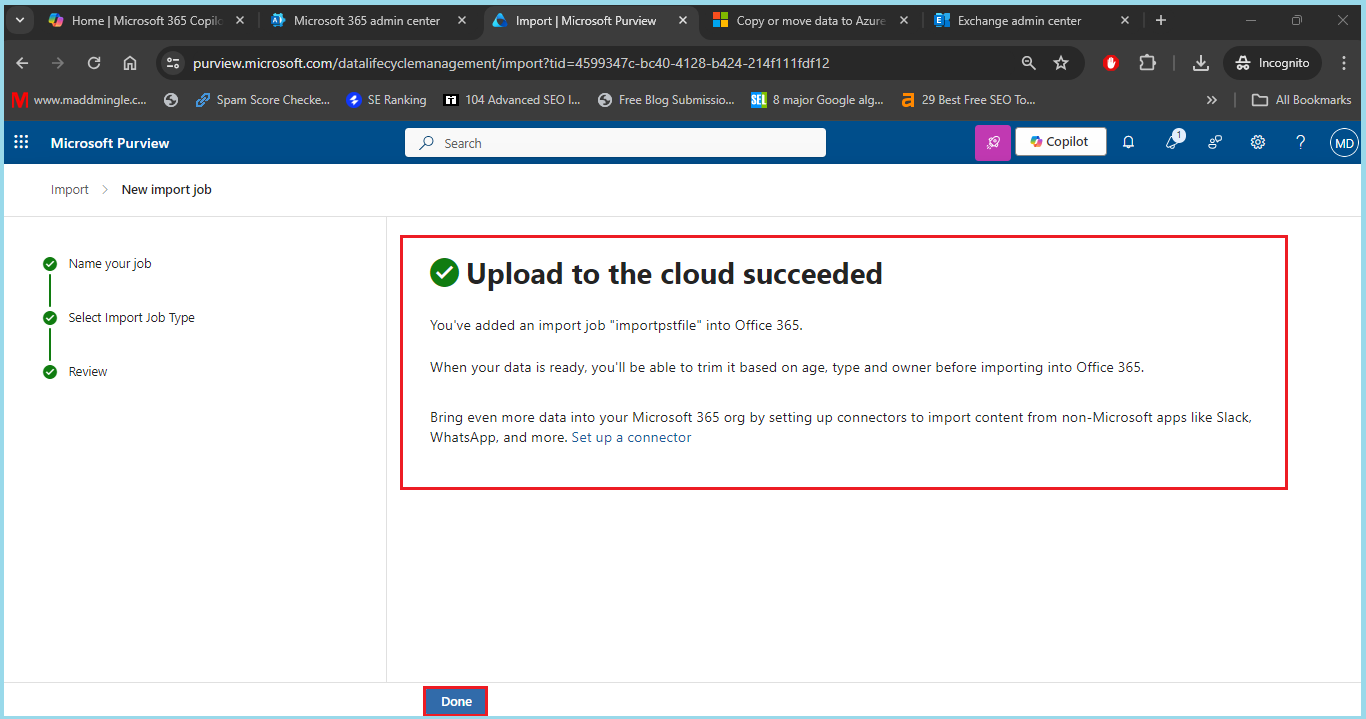Open the Microsoft Purview app launcher waffle
Viewport: 1366px width, 719px height.
tap(21, 143)
